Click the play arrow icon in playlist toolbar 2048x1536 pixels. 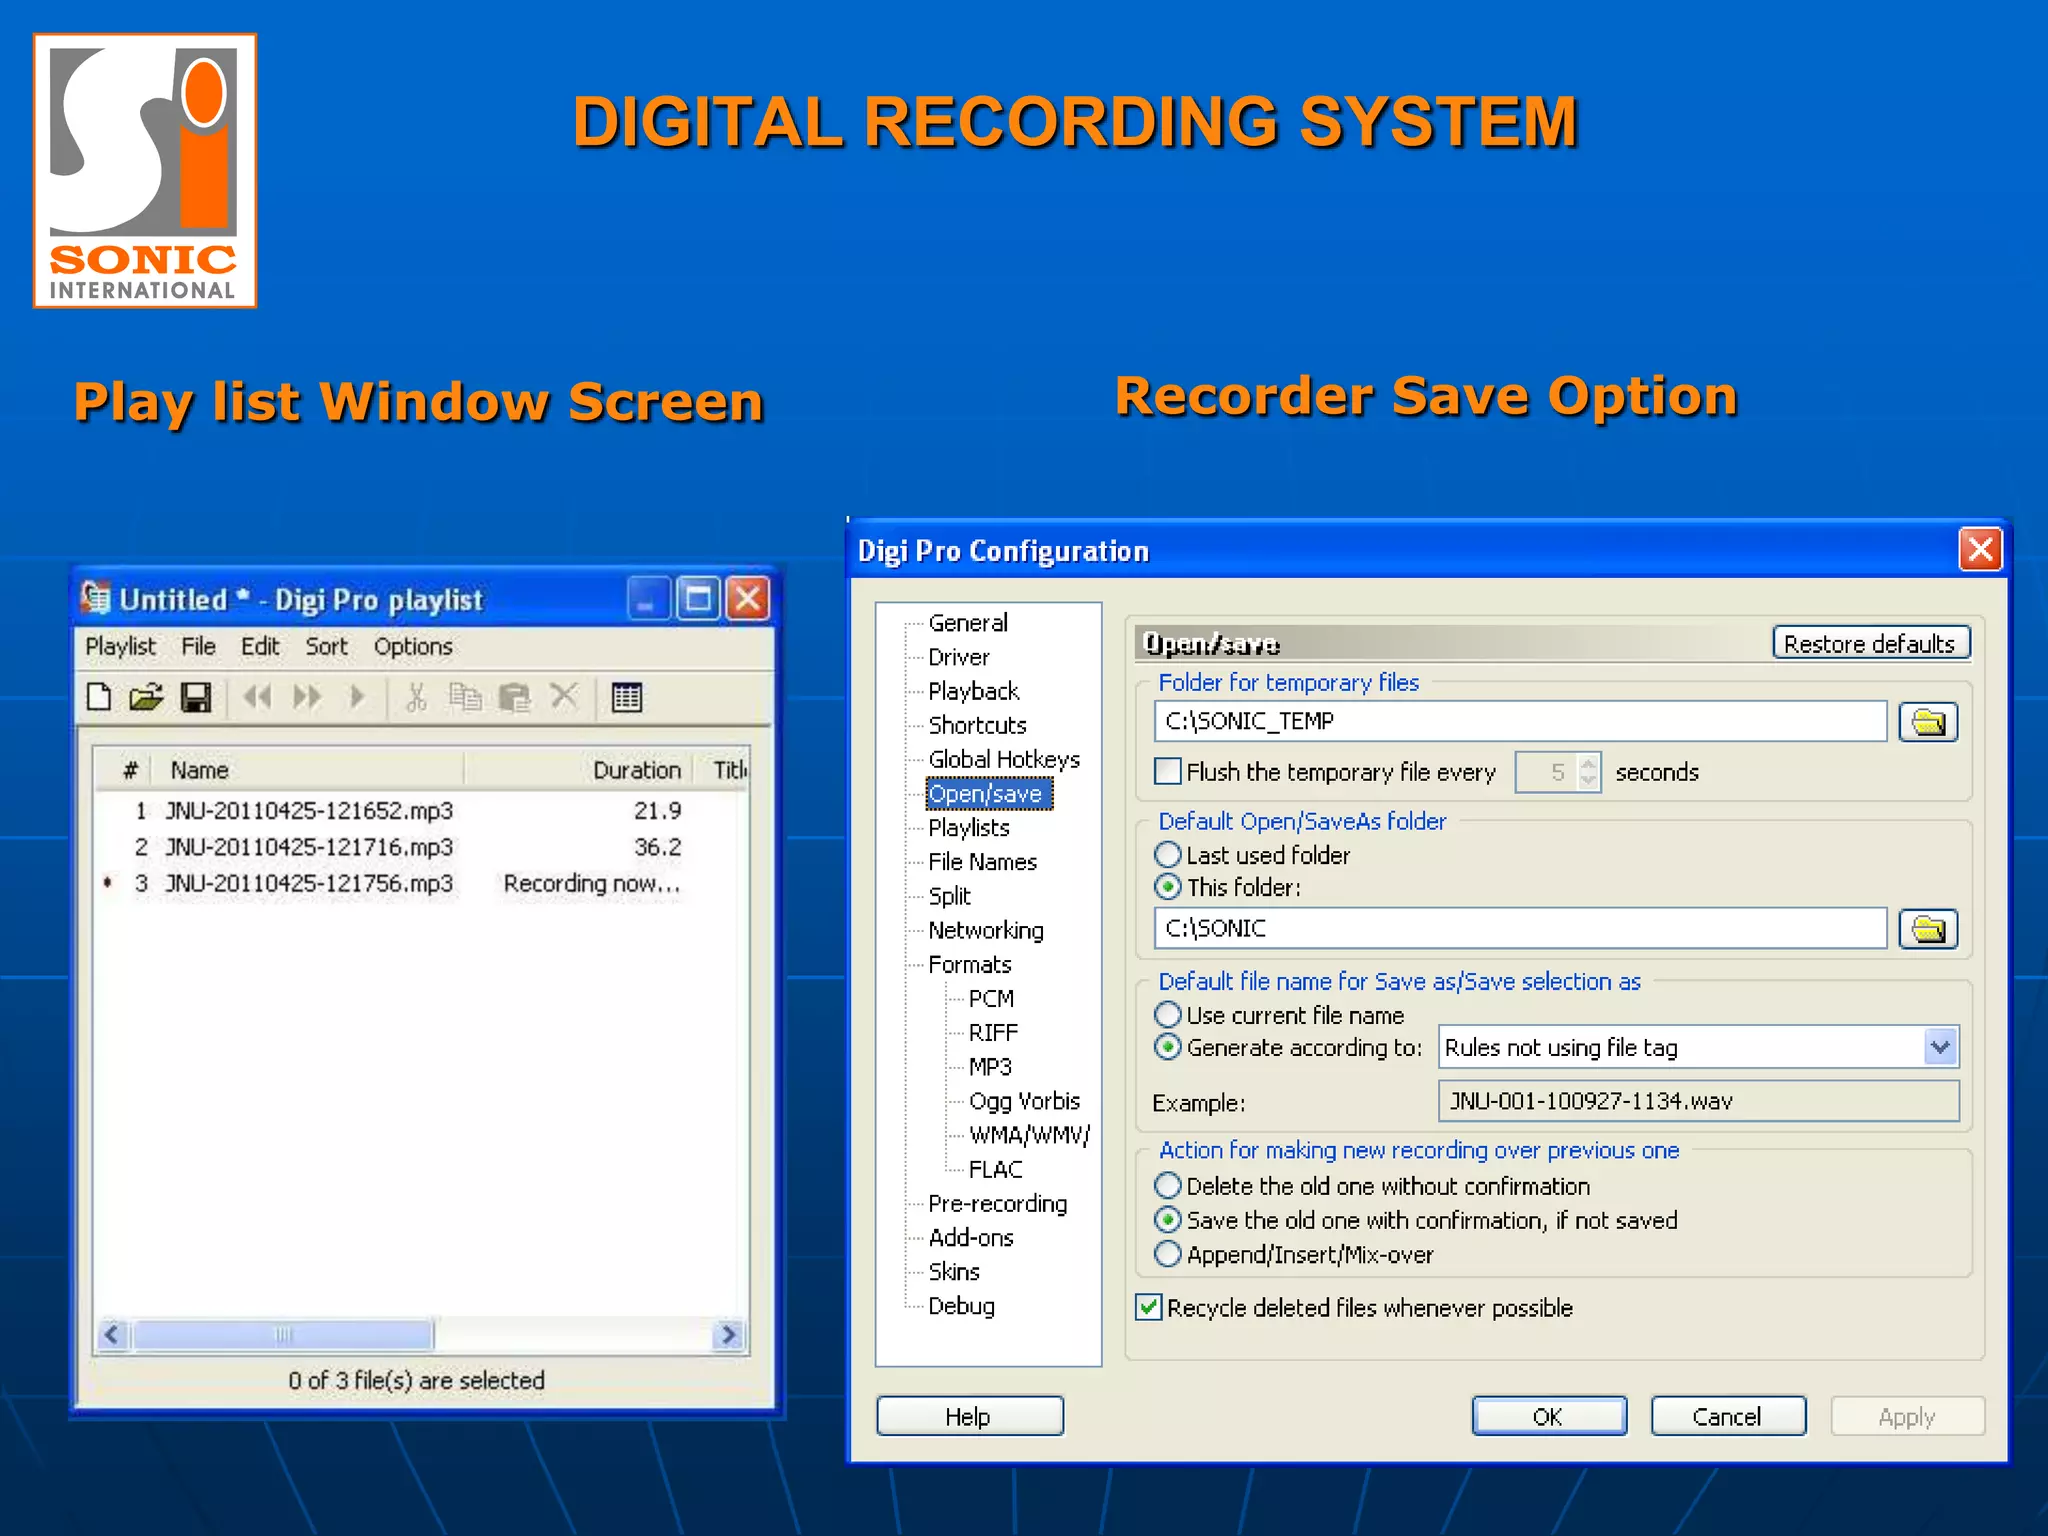coord(357,696)
